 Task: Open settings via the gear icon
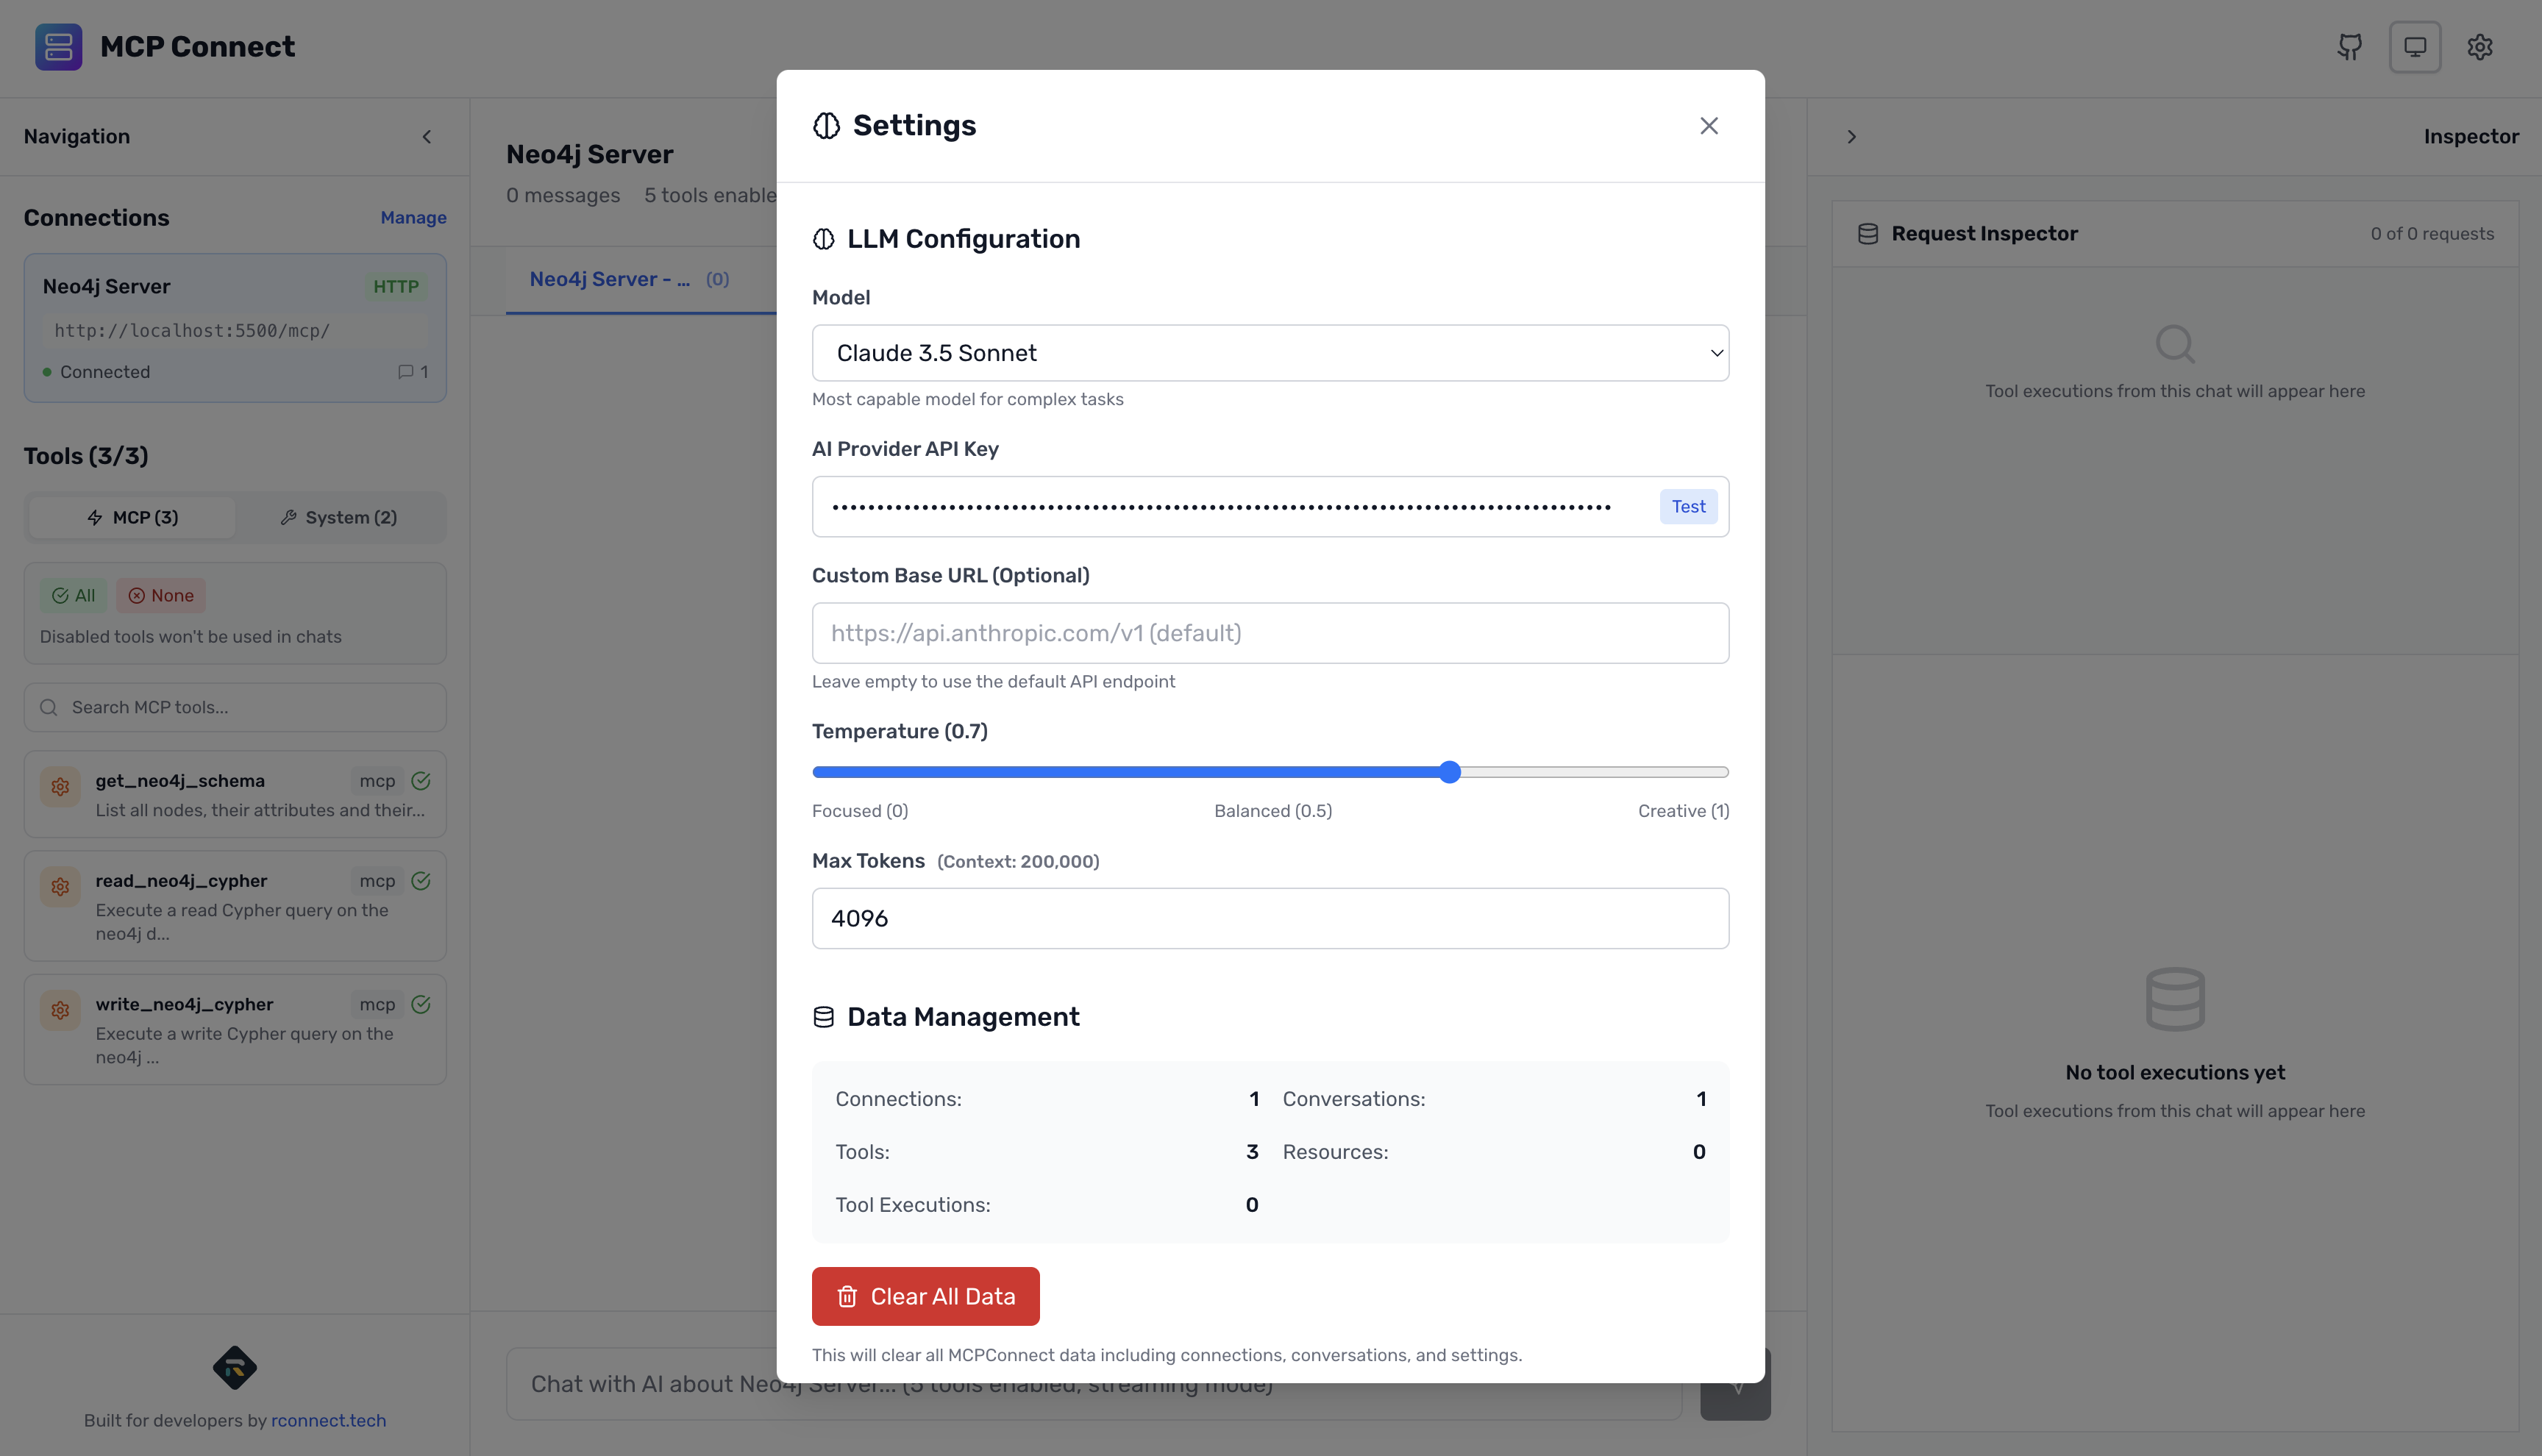point(2479,47)
